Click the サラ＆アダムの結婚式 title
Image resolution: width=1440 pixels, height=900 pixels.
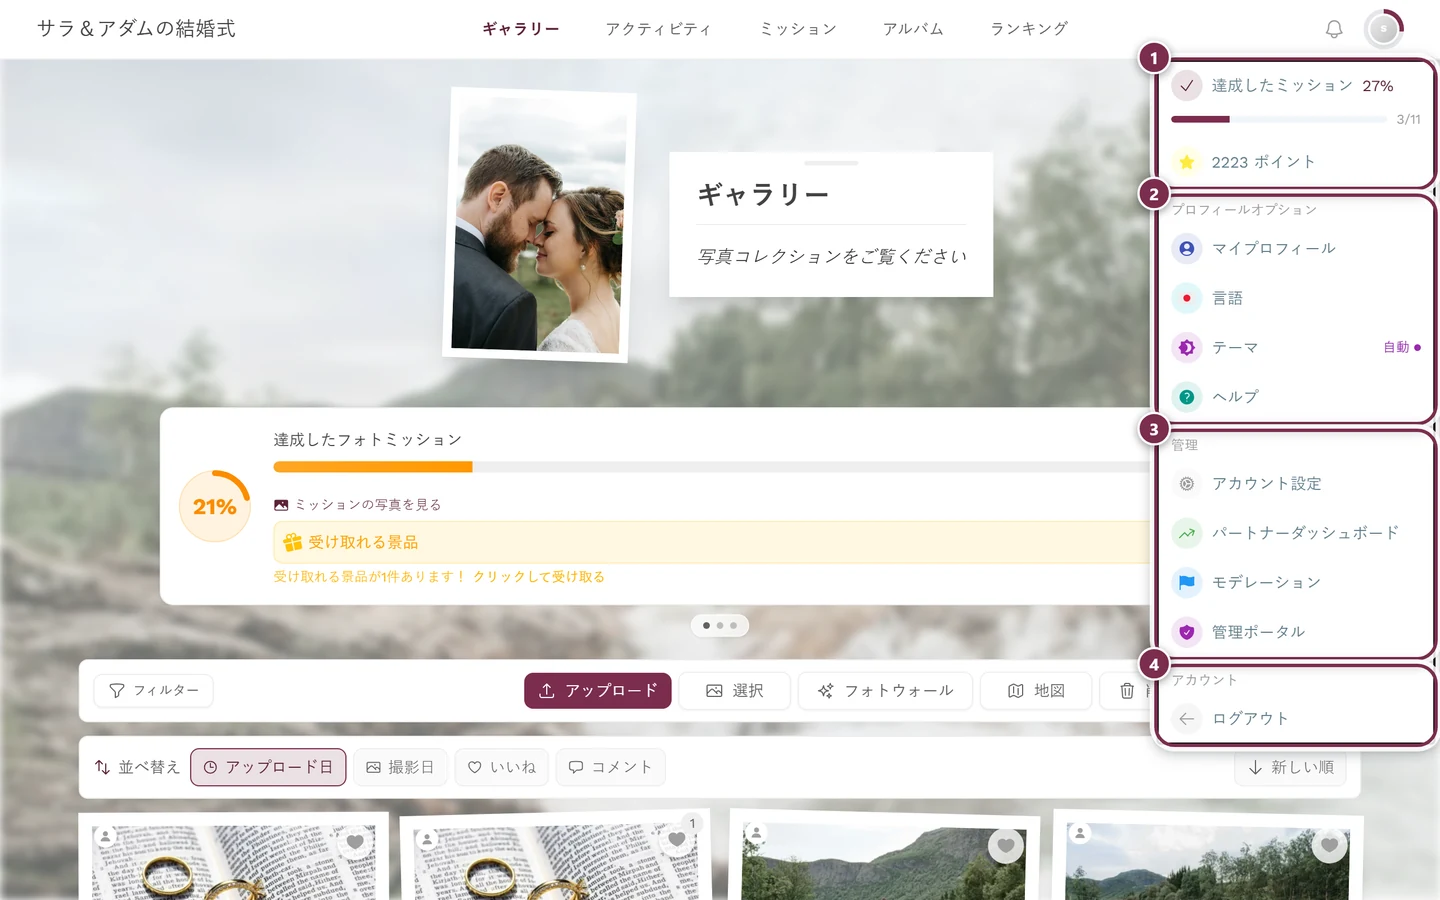[x=136, y=29]
